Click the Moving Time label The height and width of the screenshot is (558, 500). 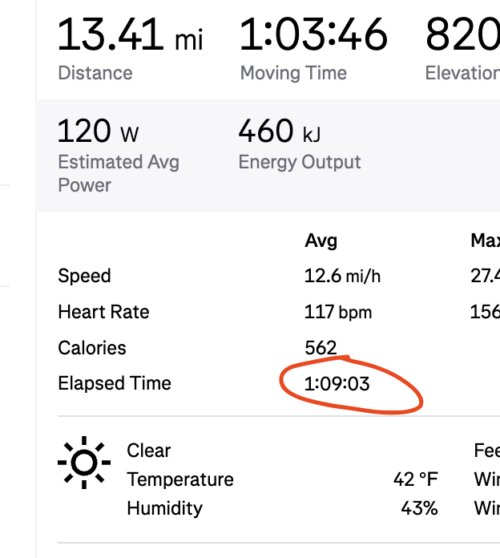(294, 73)
